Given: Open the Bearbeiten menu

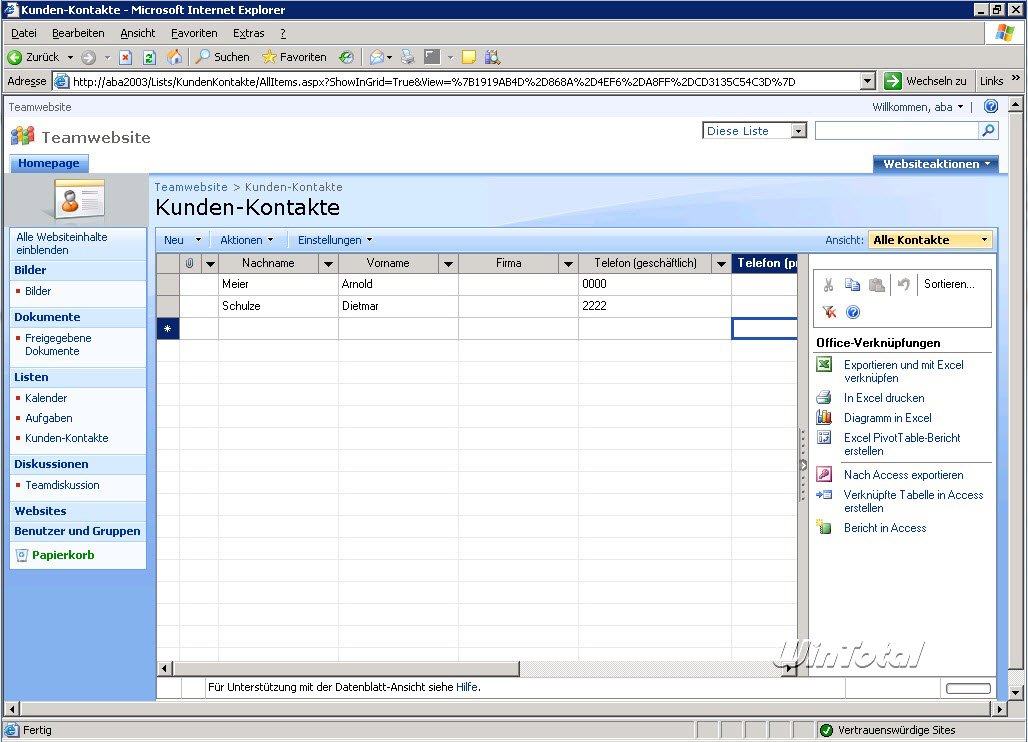Looking at the screenshot, I should (x=78, y=33).
